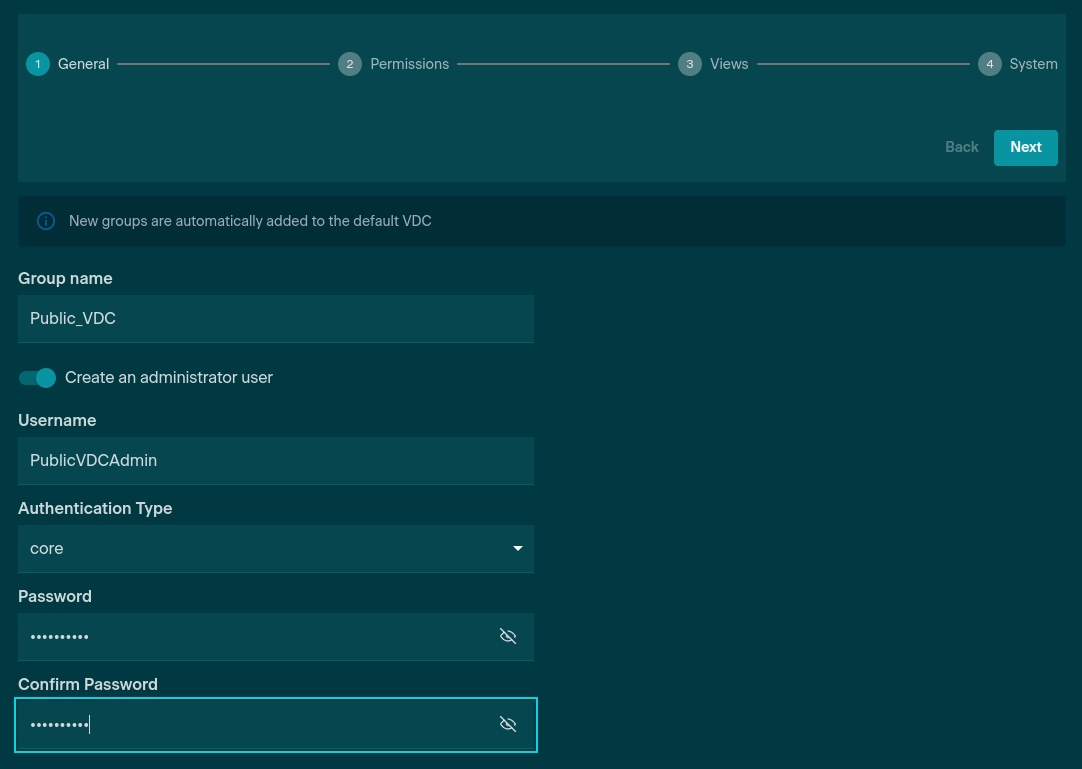Click the Back button
The width and height of the screenshot is (1082, 769).
[961, 147]
